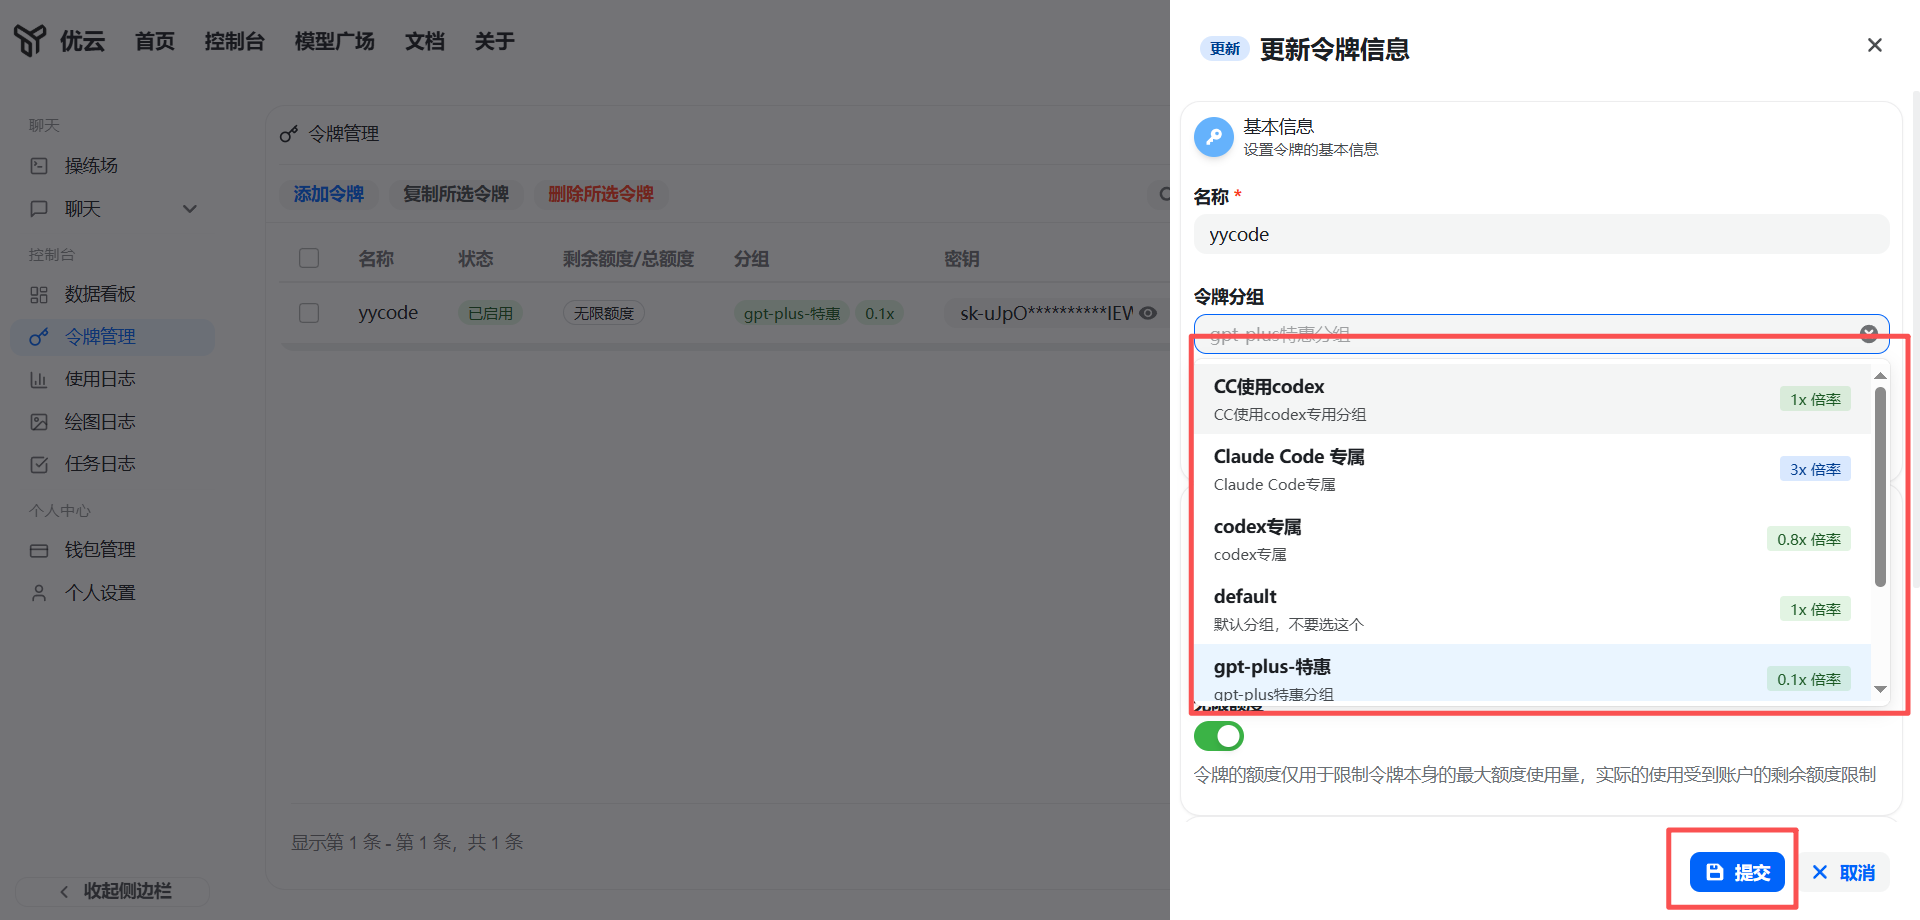Open the 令牌分组 dropdown field

pyautogui.click(x=1541, y=333)
